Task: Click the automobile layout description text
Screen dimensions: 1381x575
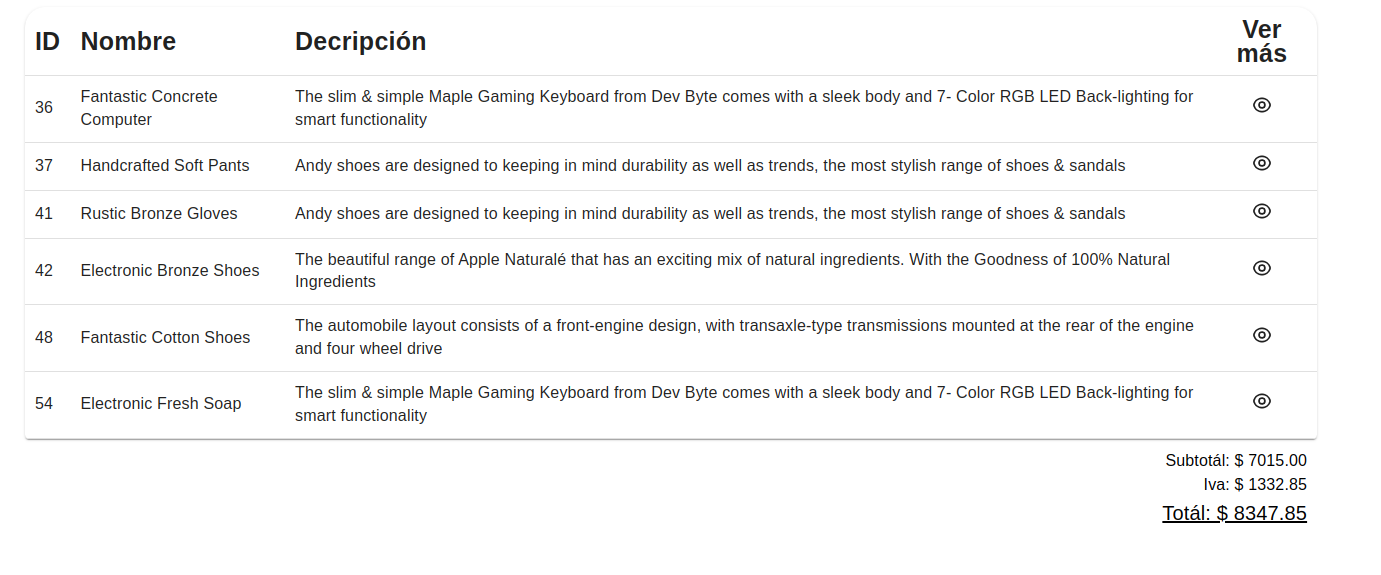Action: point(744,337)
